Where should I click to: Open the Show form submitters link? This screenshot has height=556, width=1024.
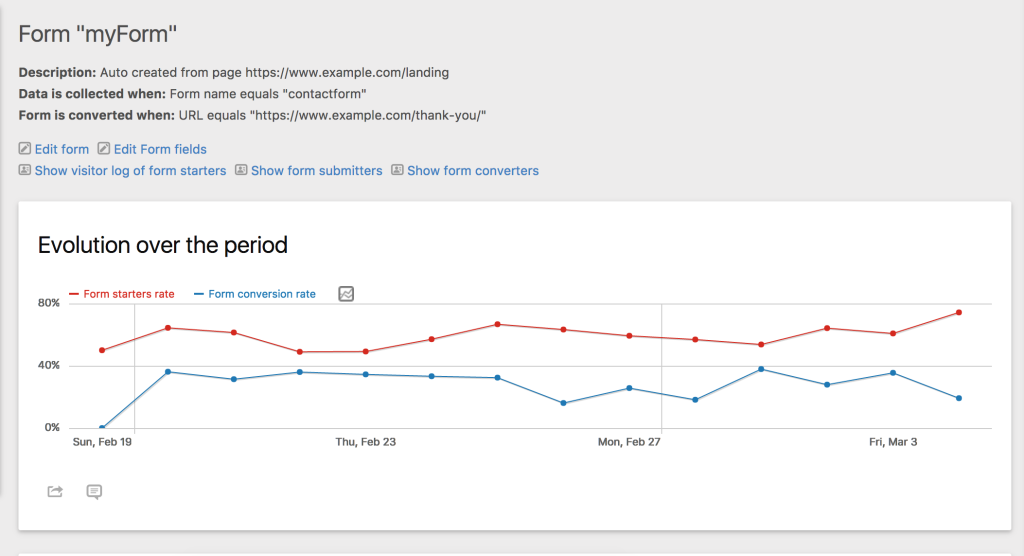(x=316, y=171)
